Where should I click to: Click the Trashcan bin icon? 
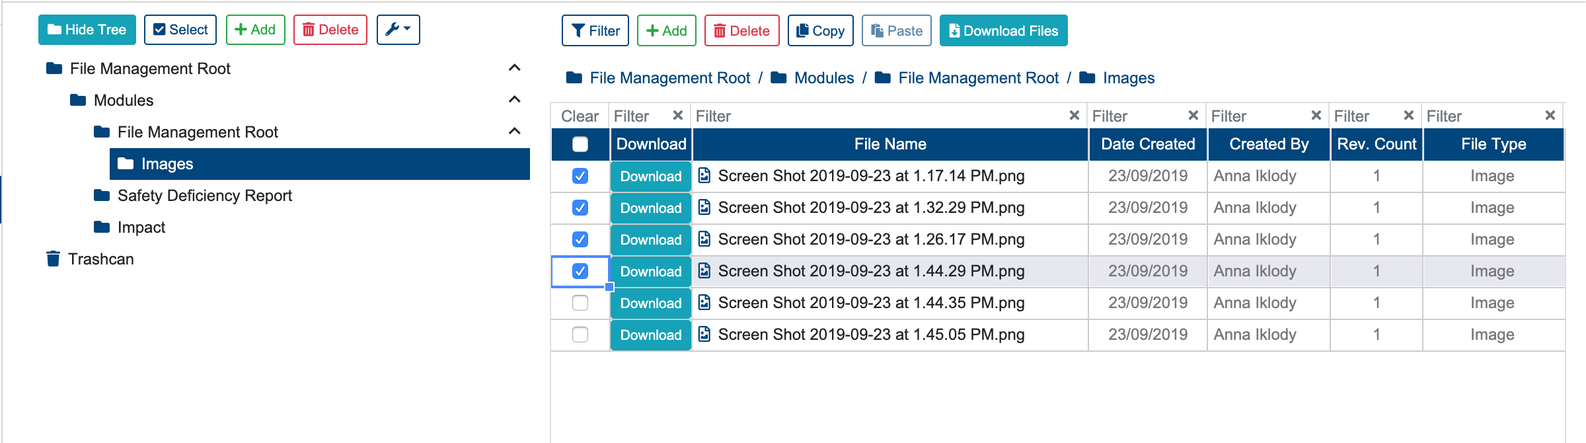53,259
